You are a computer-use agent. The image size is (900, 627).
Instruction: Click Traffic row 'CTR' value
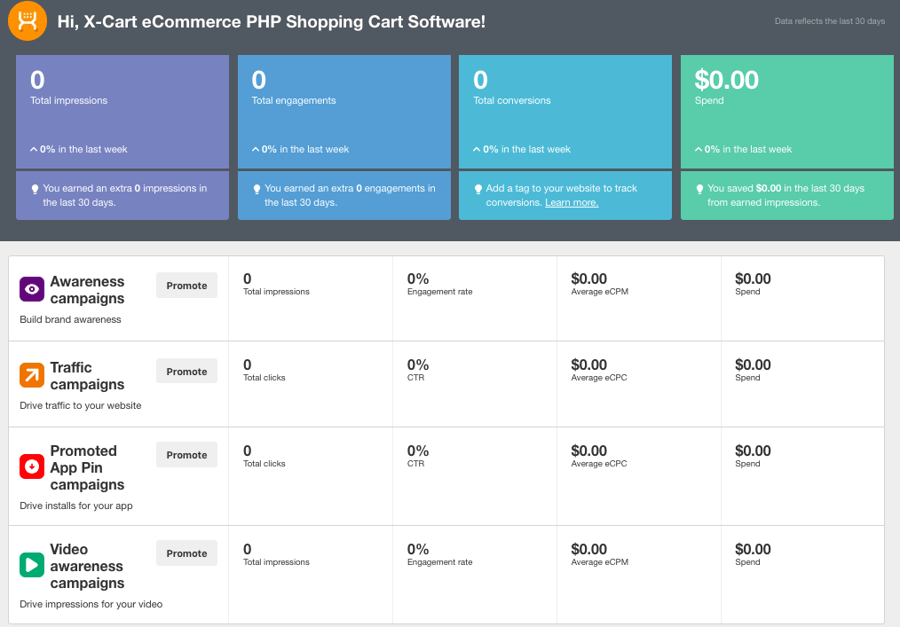tap(418, 365)
